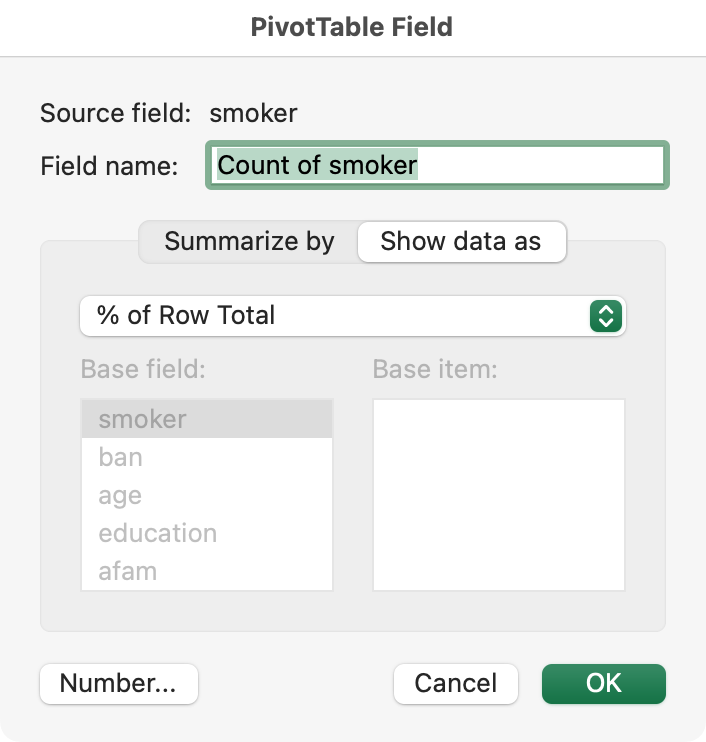The height and width of the screenshot is (742, 706).
Task: Select education in Base field list
Action: pos(207,533)
